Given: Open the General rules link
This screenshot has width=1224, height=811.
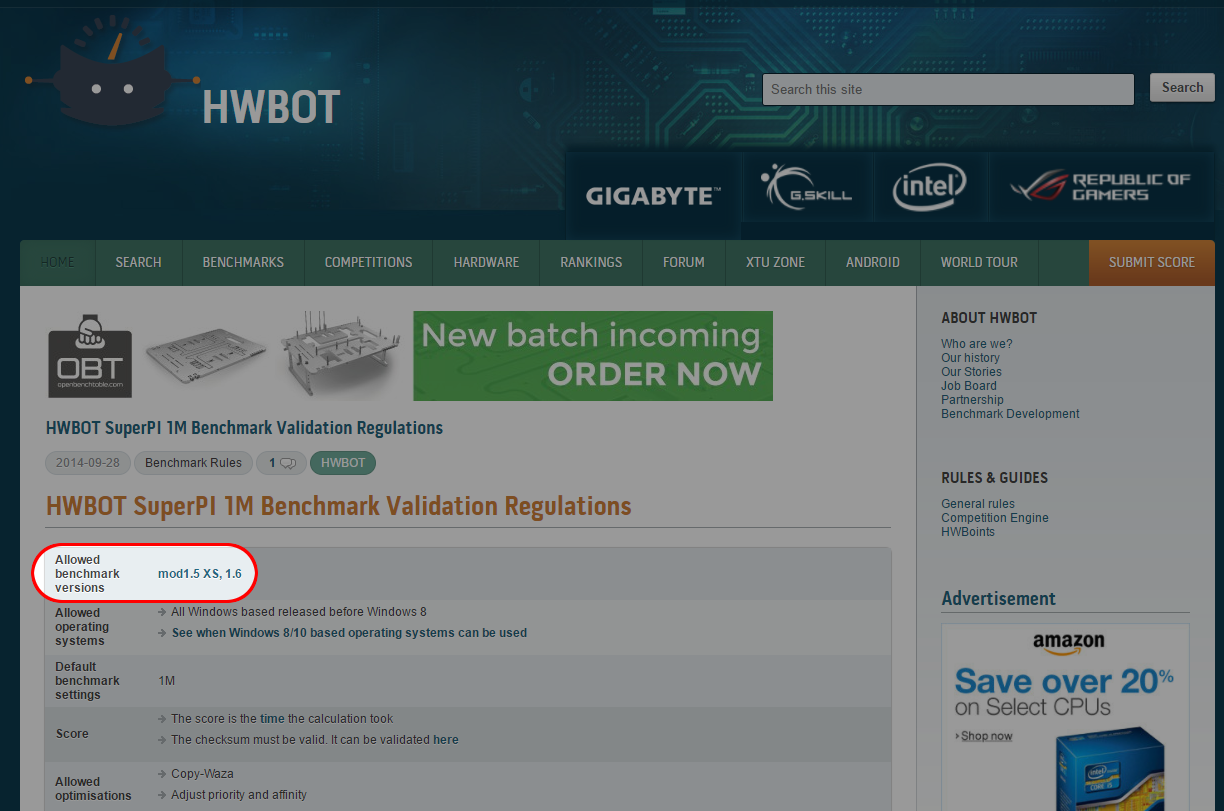Looking at the screenshot, I should coord(978,504).
